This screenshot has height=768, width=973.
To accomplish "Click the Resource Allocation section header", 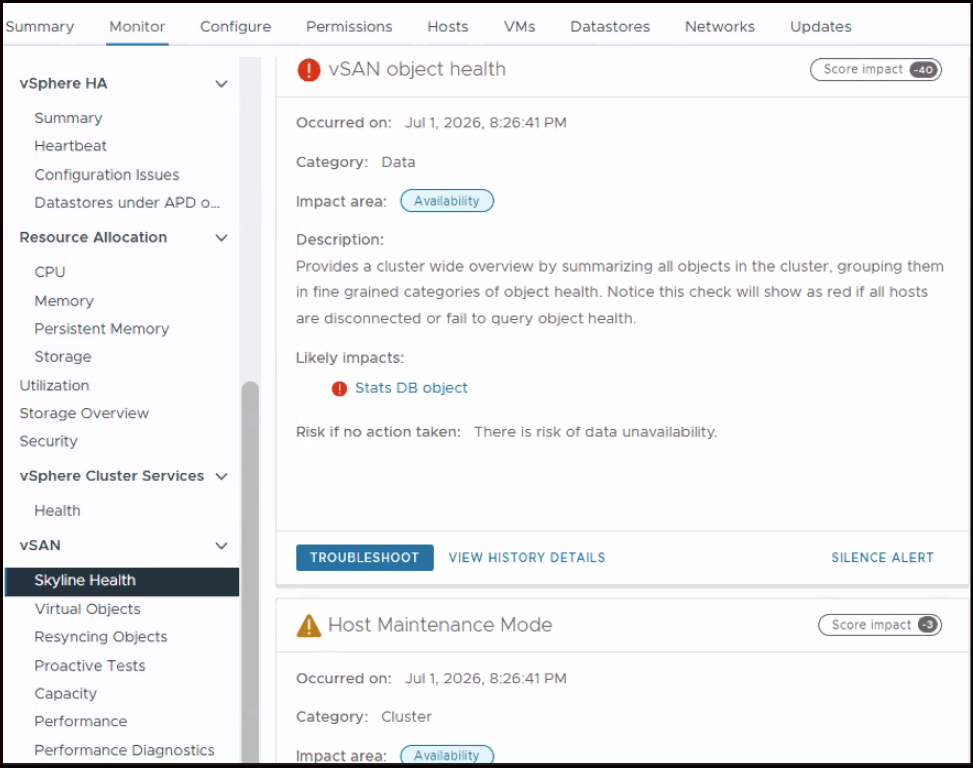I will (93, 238).
